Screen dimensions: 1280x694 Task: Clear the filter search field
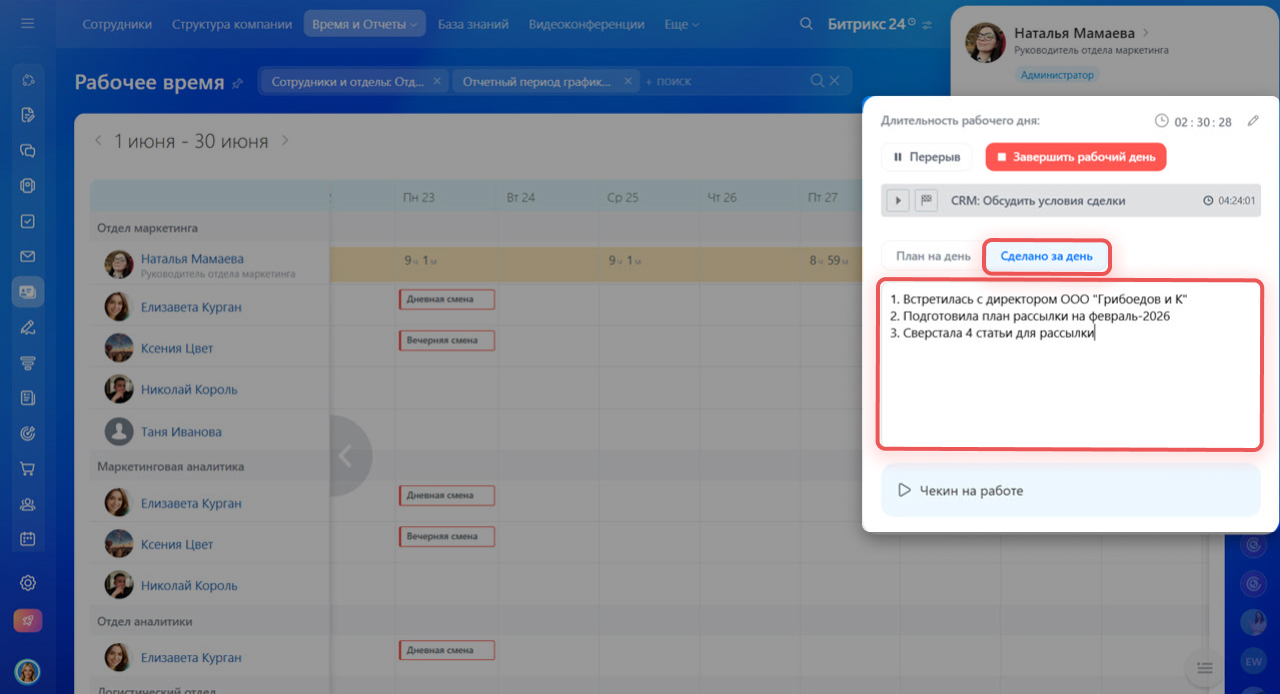coord(836,81)
